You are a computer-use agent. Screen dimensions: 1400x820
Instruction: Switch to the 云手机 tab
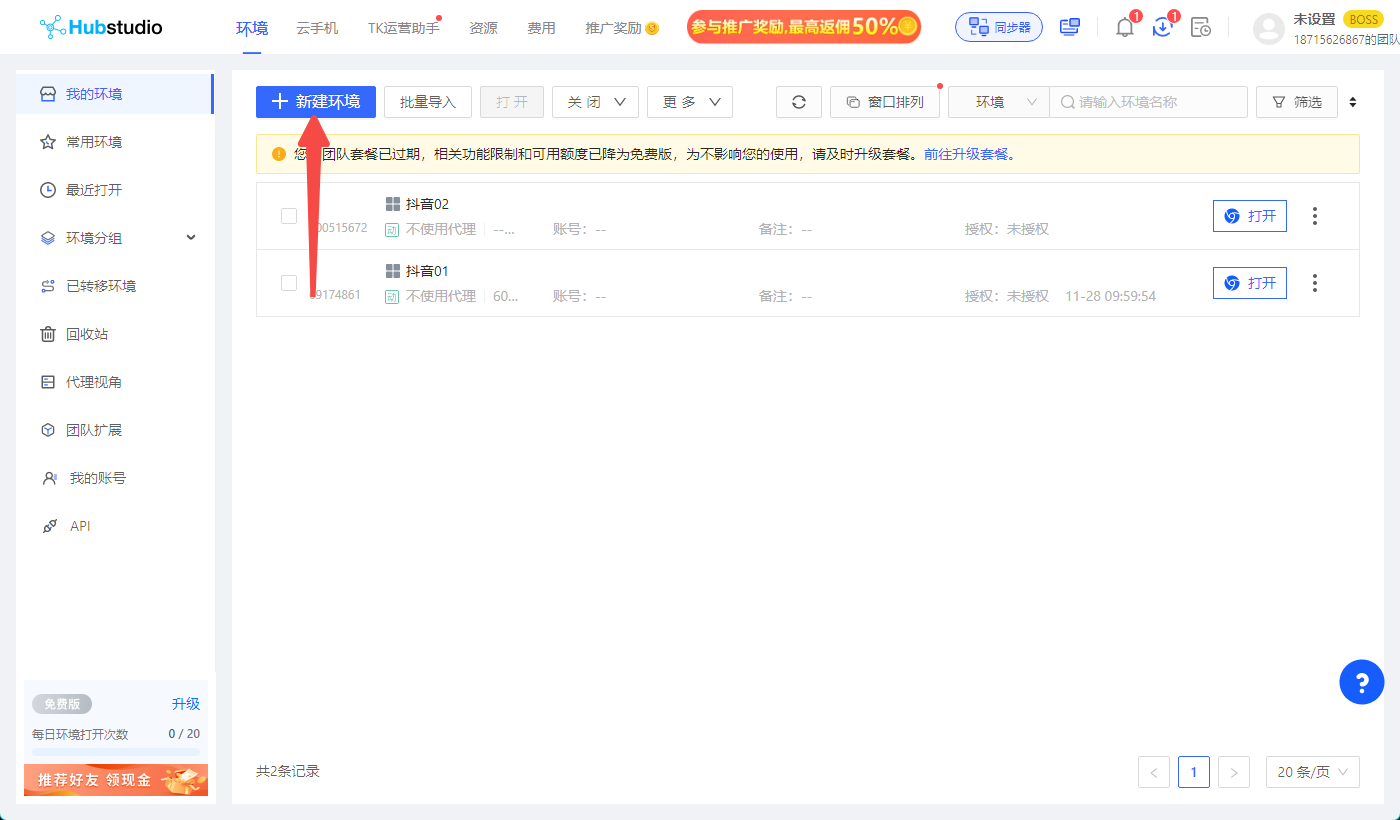pos(317,28)
